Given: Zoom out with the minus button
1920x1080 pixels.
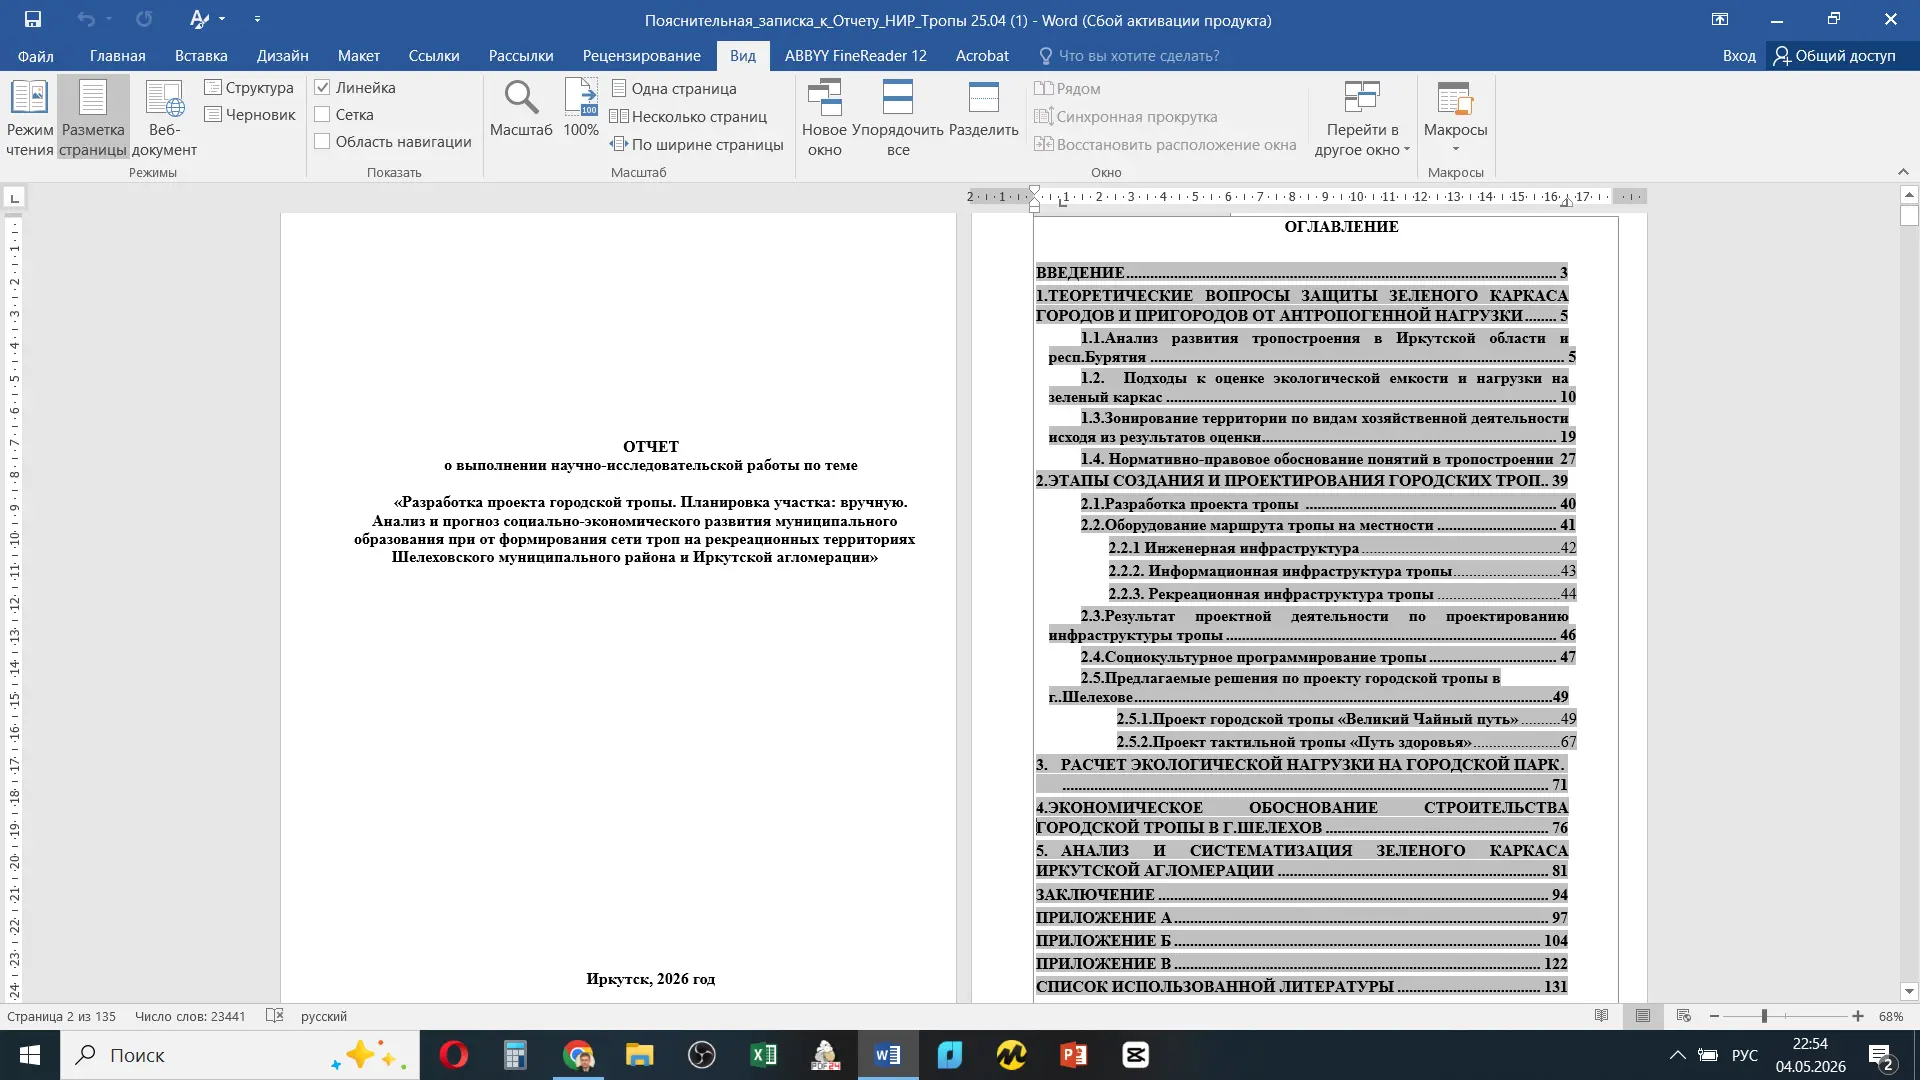Looking at the screenshot, I should (x=1714, y=1016).
